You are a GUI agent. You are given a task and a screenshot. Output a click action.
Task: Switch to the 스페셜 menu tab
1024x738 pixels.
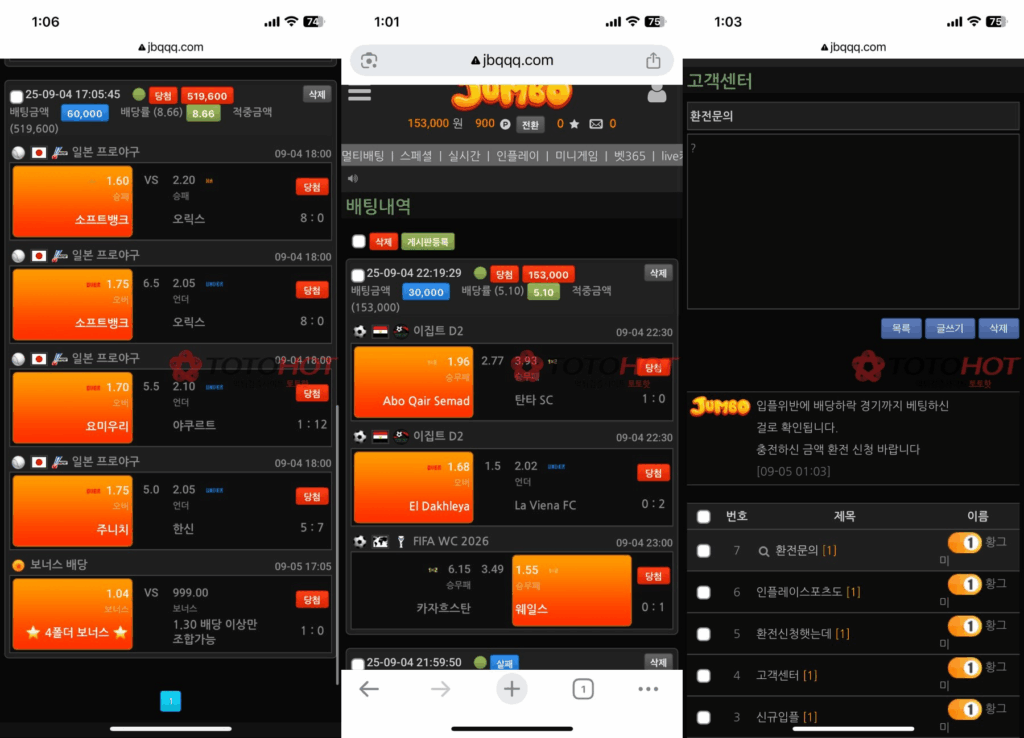point(416,156)
